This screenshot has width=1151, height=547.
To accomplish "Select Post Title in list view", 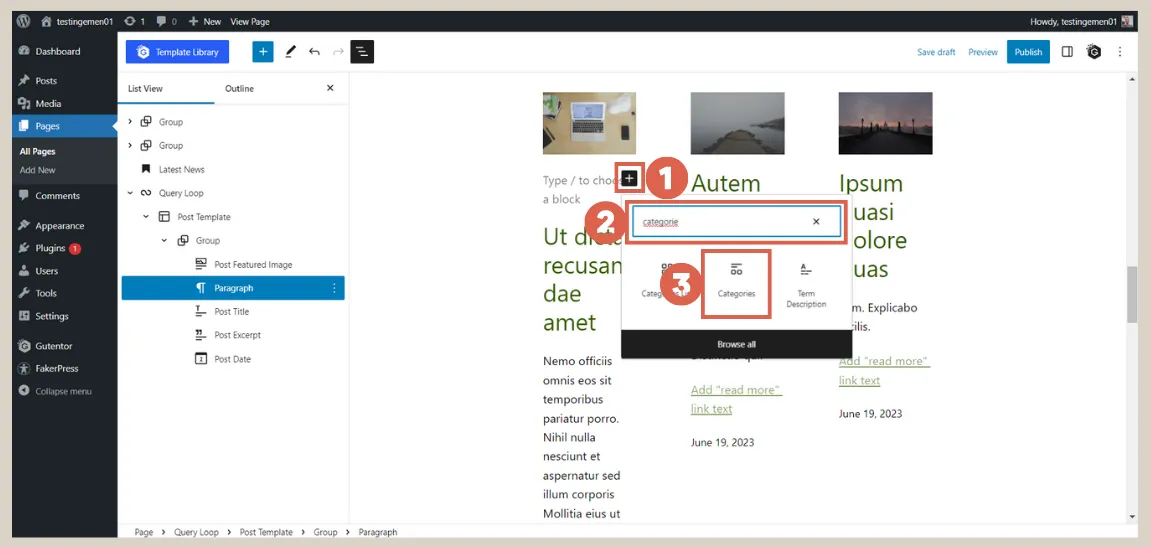I will [233, 312].
